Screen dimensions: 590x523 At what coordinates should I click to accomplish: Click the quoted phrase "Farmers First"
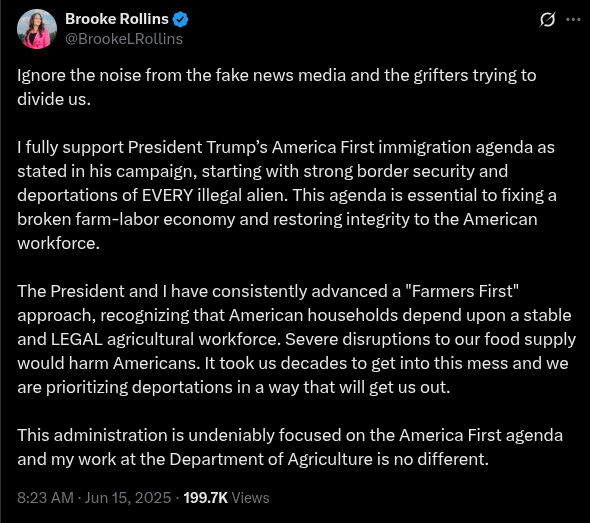[x=462, y=291]
